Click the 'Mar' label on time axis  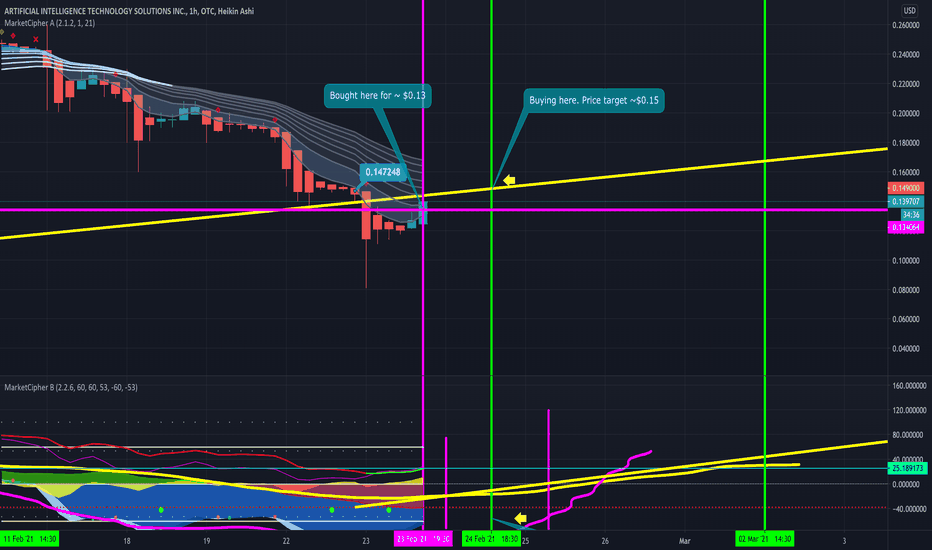pos(685,541)
